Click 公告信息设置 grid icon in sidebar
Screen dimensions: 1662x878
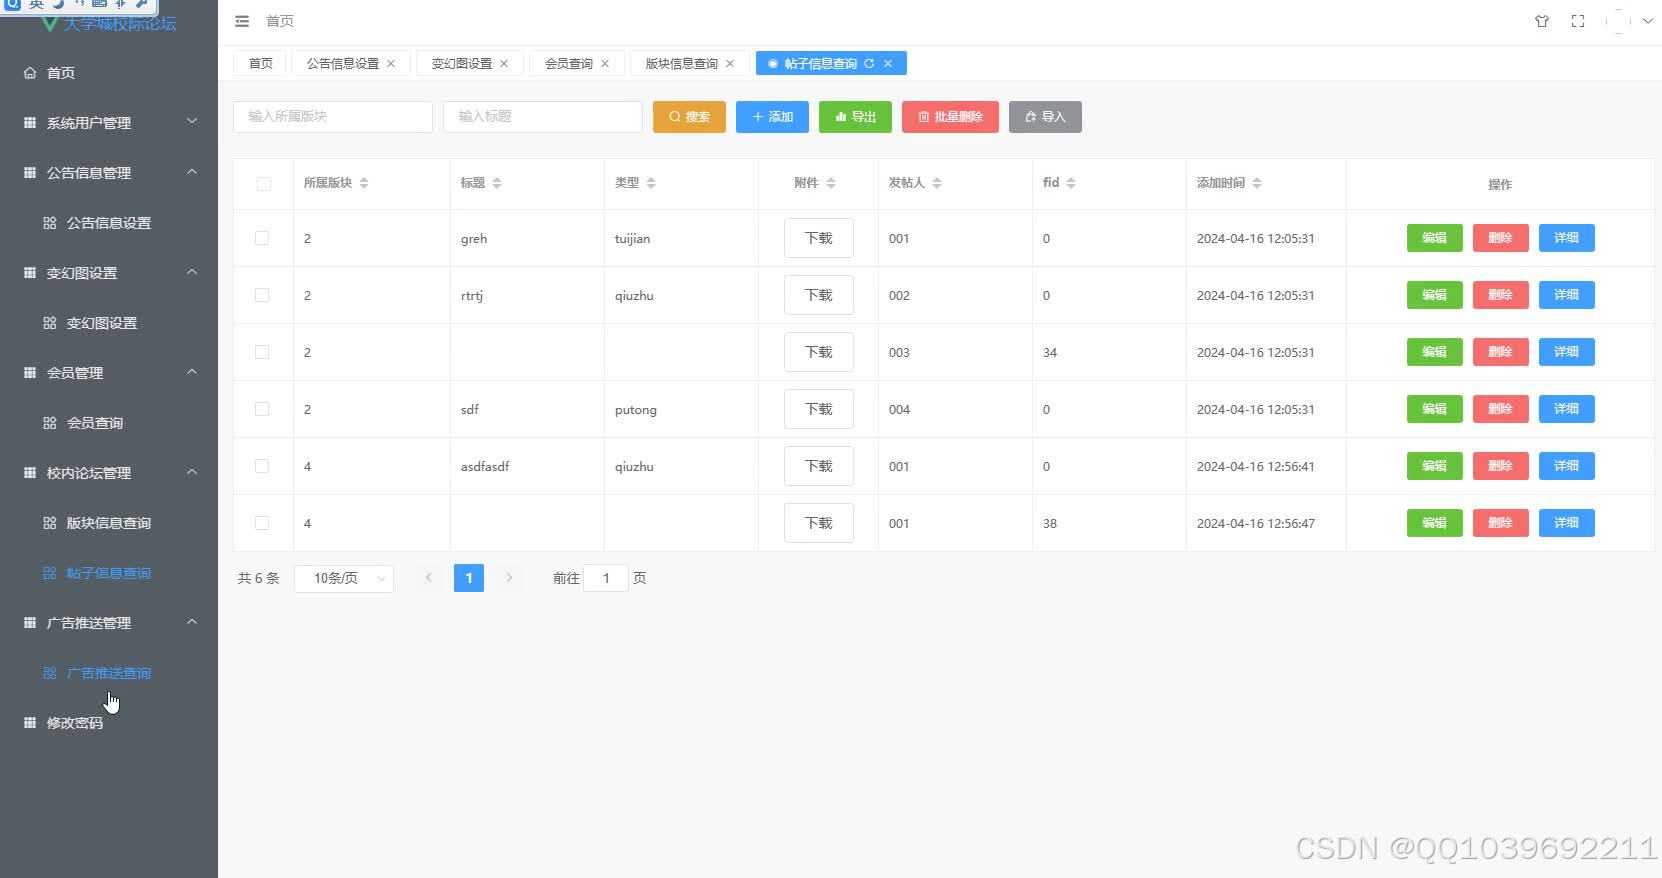50,223
